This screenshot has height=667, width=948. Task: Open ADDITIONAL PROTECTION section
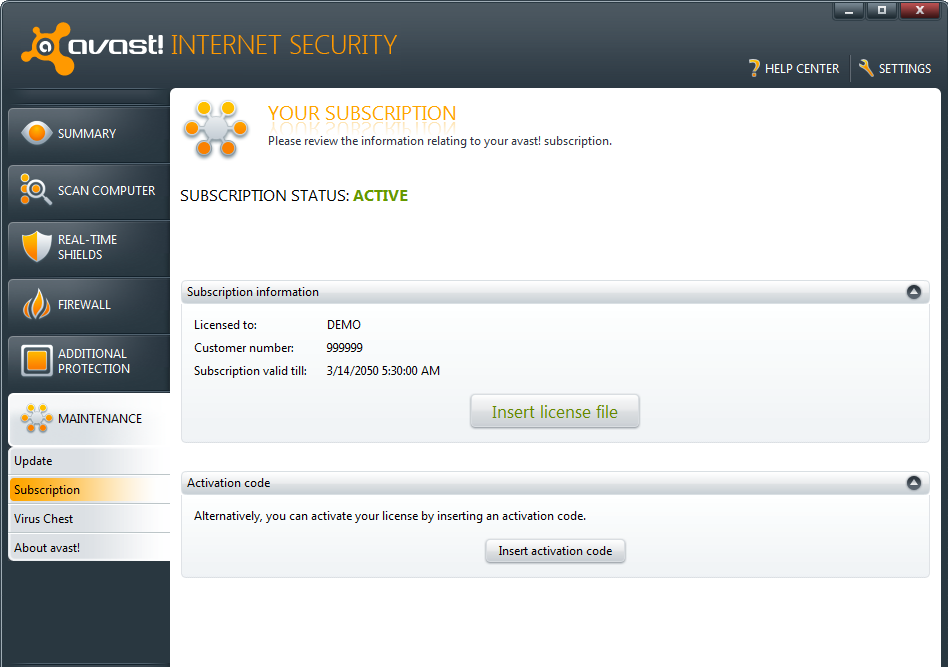pyautogui.click(x=89, y=362)
